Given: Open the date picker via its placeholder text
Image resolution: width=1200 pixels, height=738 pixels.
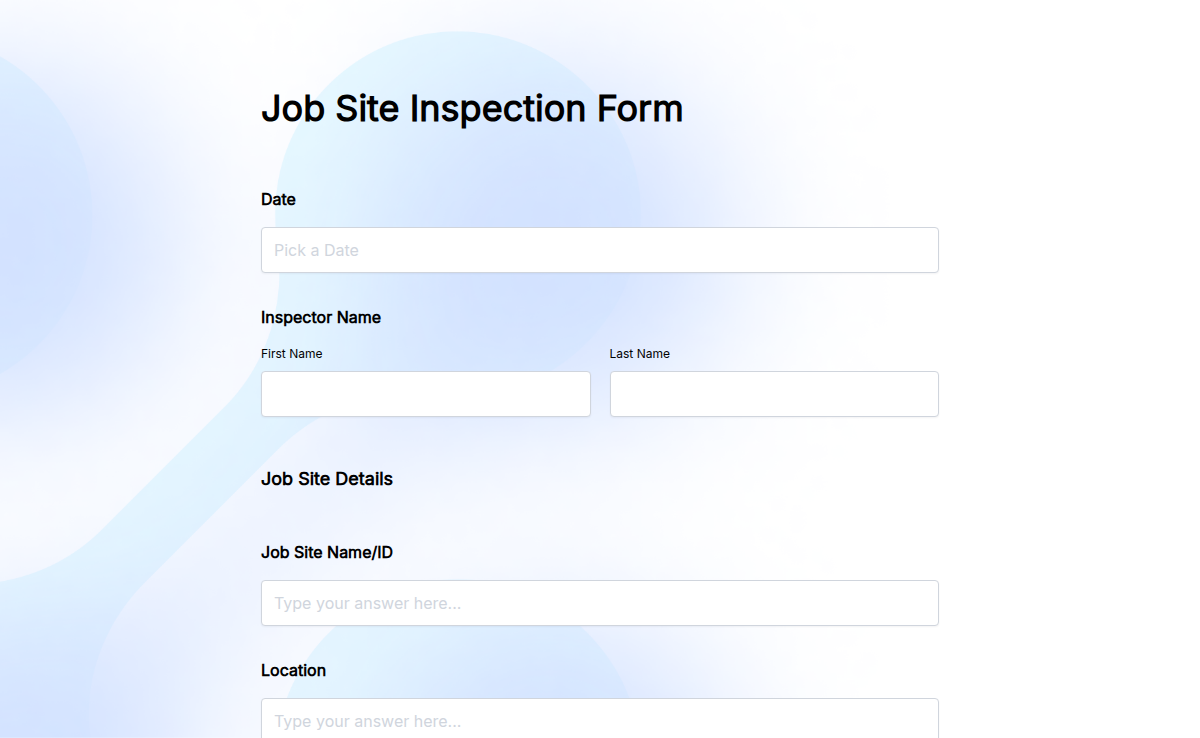Looking at the screenshot, I should [315, 250].
